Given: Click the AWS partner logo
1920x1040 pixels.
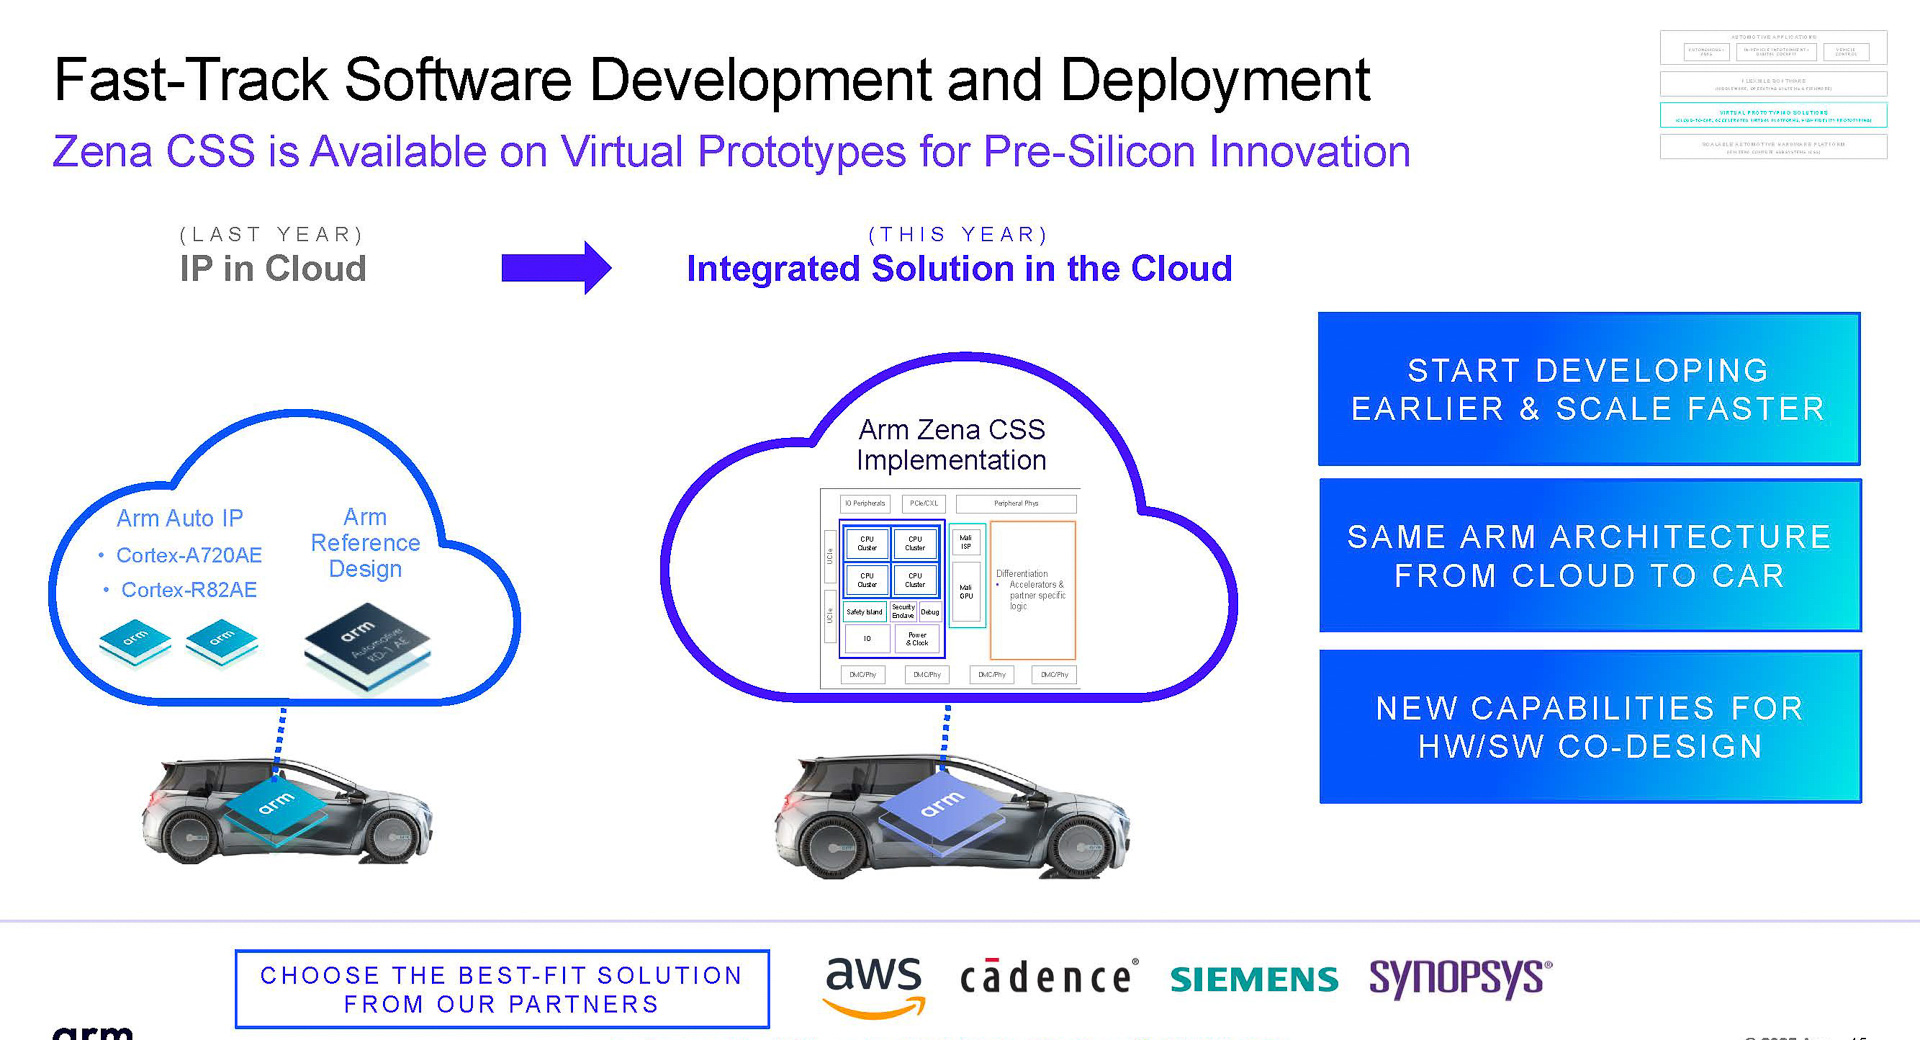Looking at the screenshot, I should tap(874, 986).
